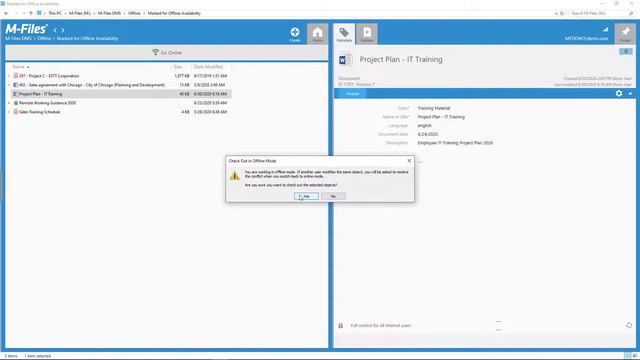Select 297 - Project C - ESTT Corporation

[x=49, y=76]
